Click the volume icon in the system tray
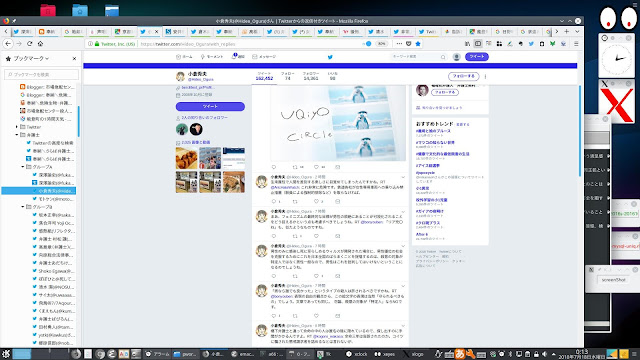Screen dimensions: 640x360 544,354
